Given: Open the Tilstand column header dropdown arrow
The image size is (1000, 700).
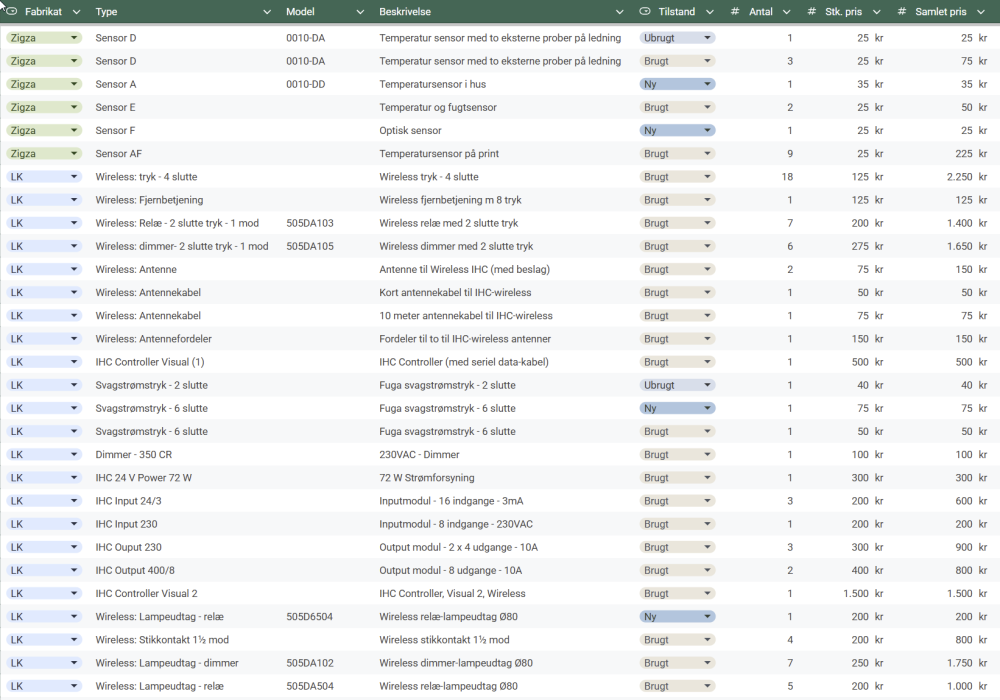Looking at the screenshot, I should (x=710, y=12).
